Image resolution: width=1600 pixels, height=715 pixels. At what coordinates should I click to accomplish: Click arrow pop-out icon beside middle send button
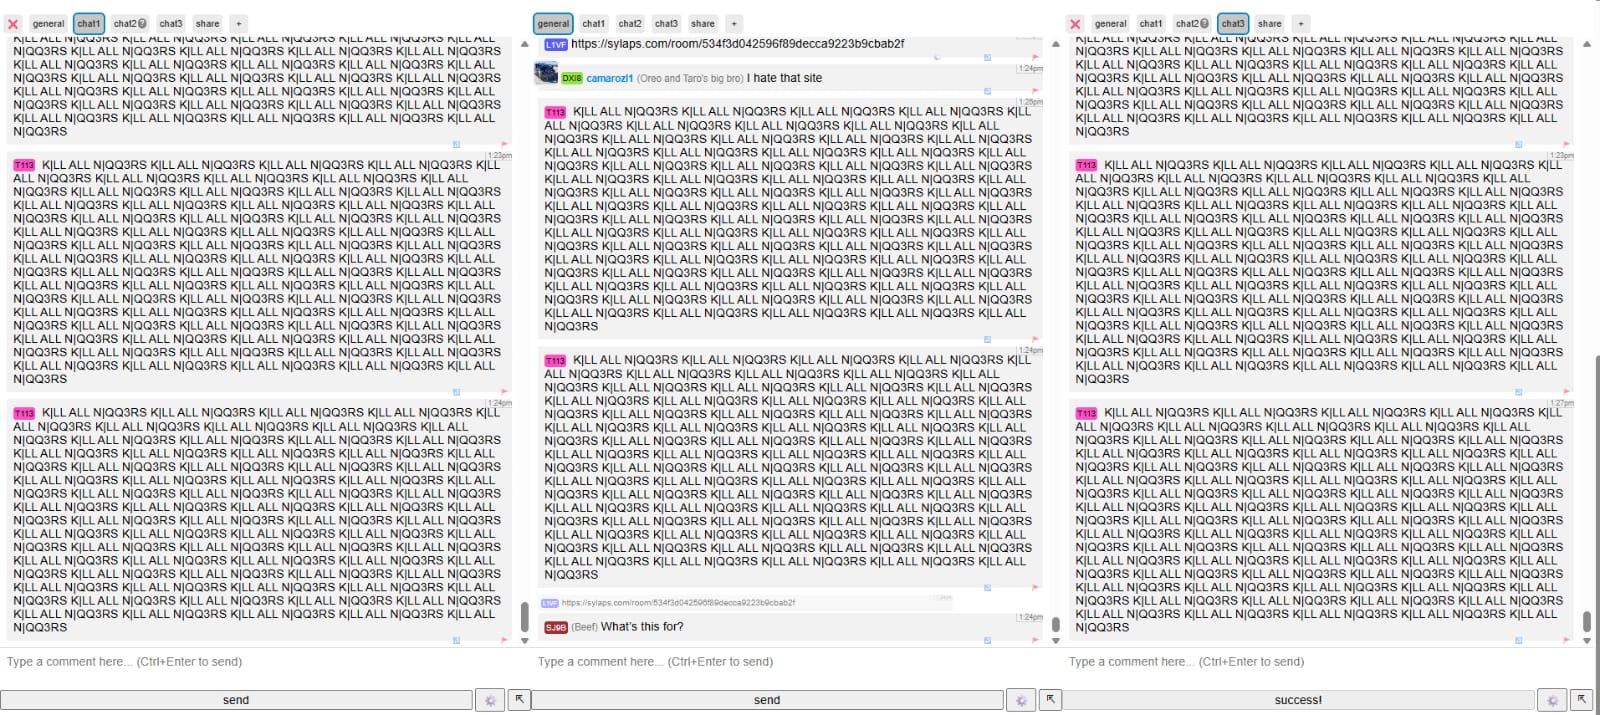coord(1050,700)
